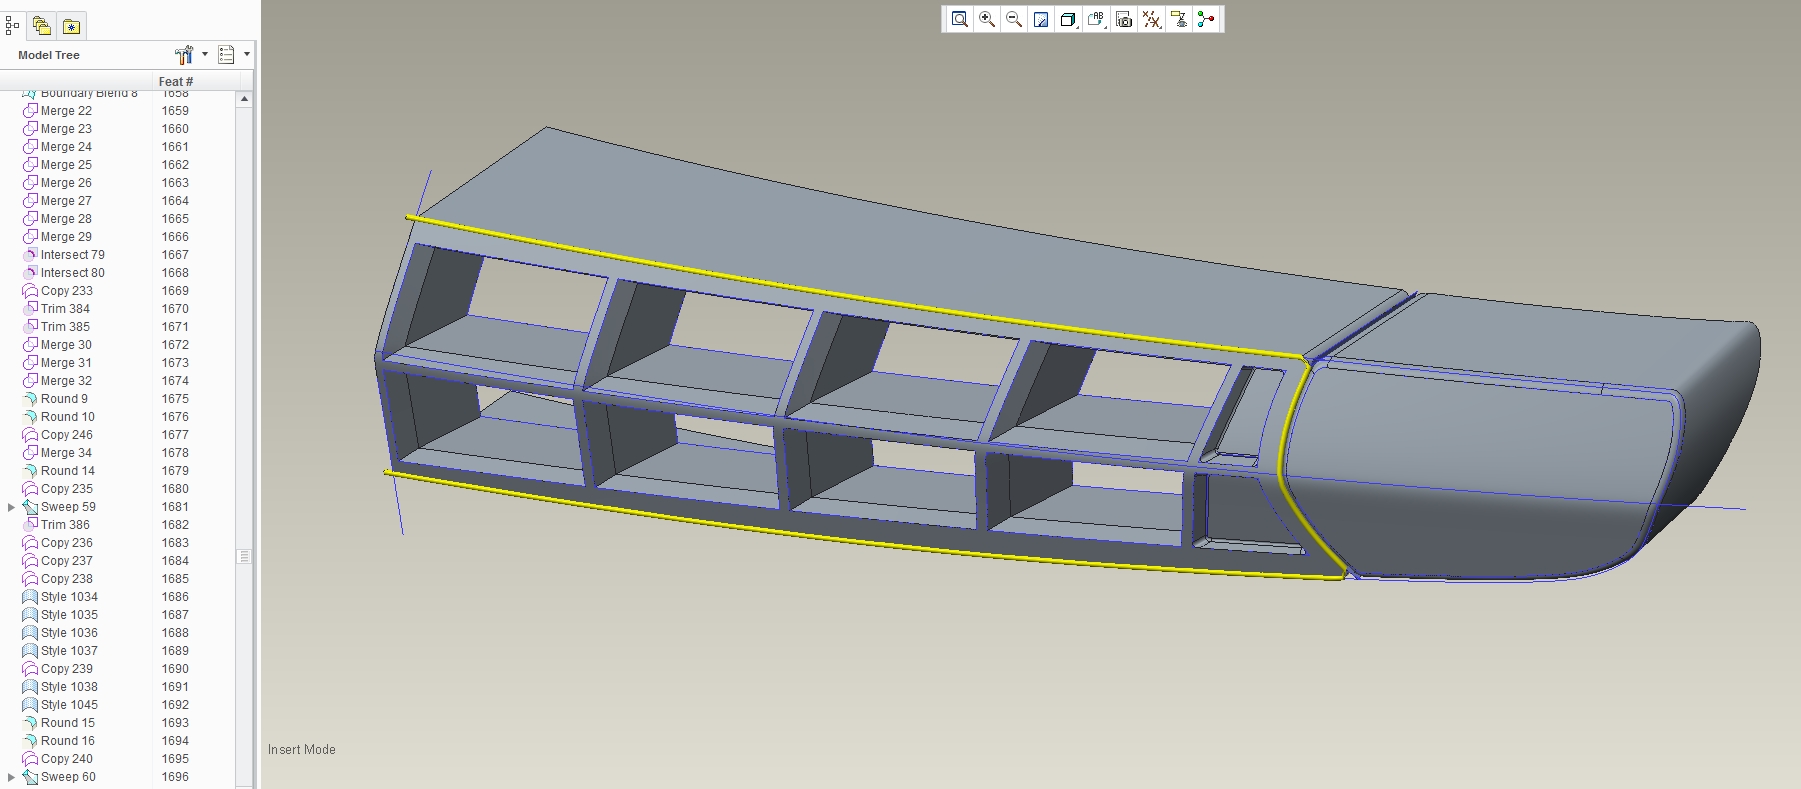Viewport: 1801px width, 789px height.
Task: Toggle the Spin Center icon
Action: point(1206,19)
